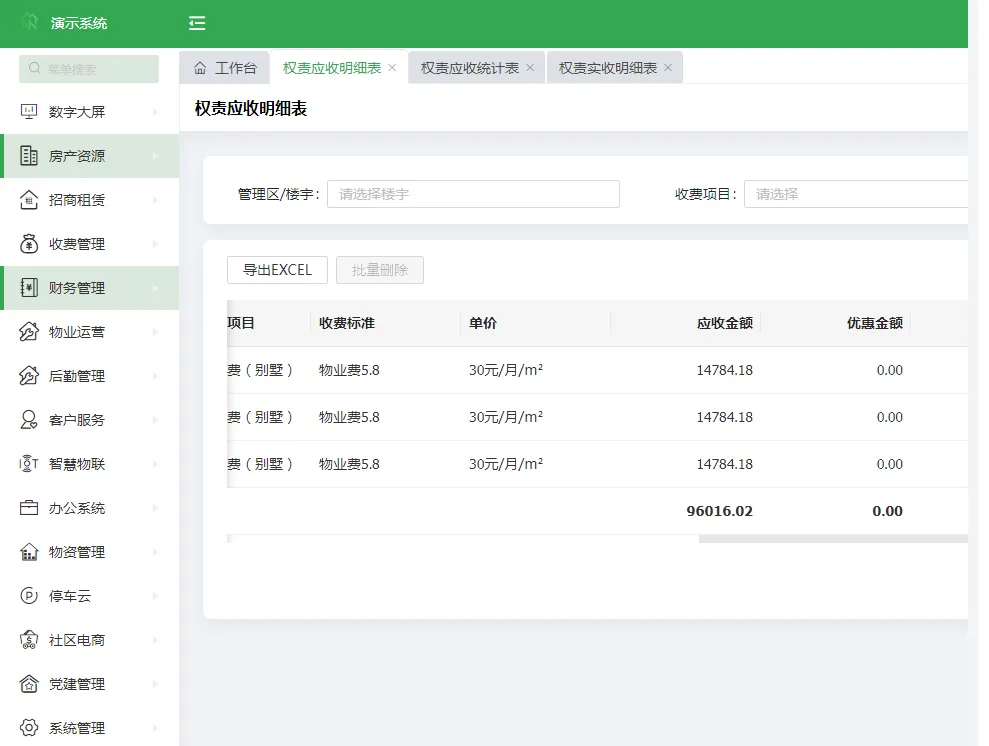Click the 客户服务 person icon
The width and height of the screenshot is (989, 746).
[x=29, y=420]
